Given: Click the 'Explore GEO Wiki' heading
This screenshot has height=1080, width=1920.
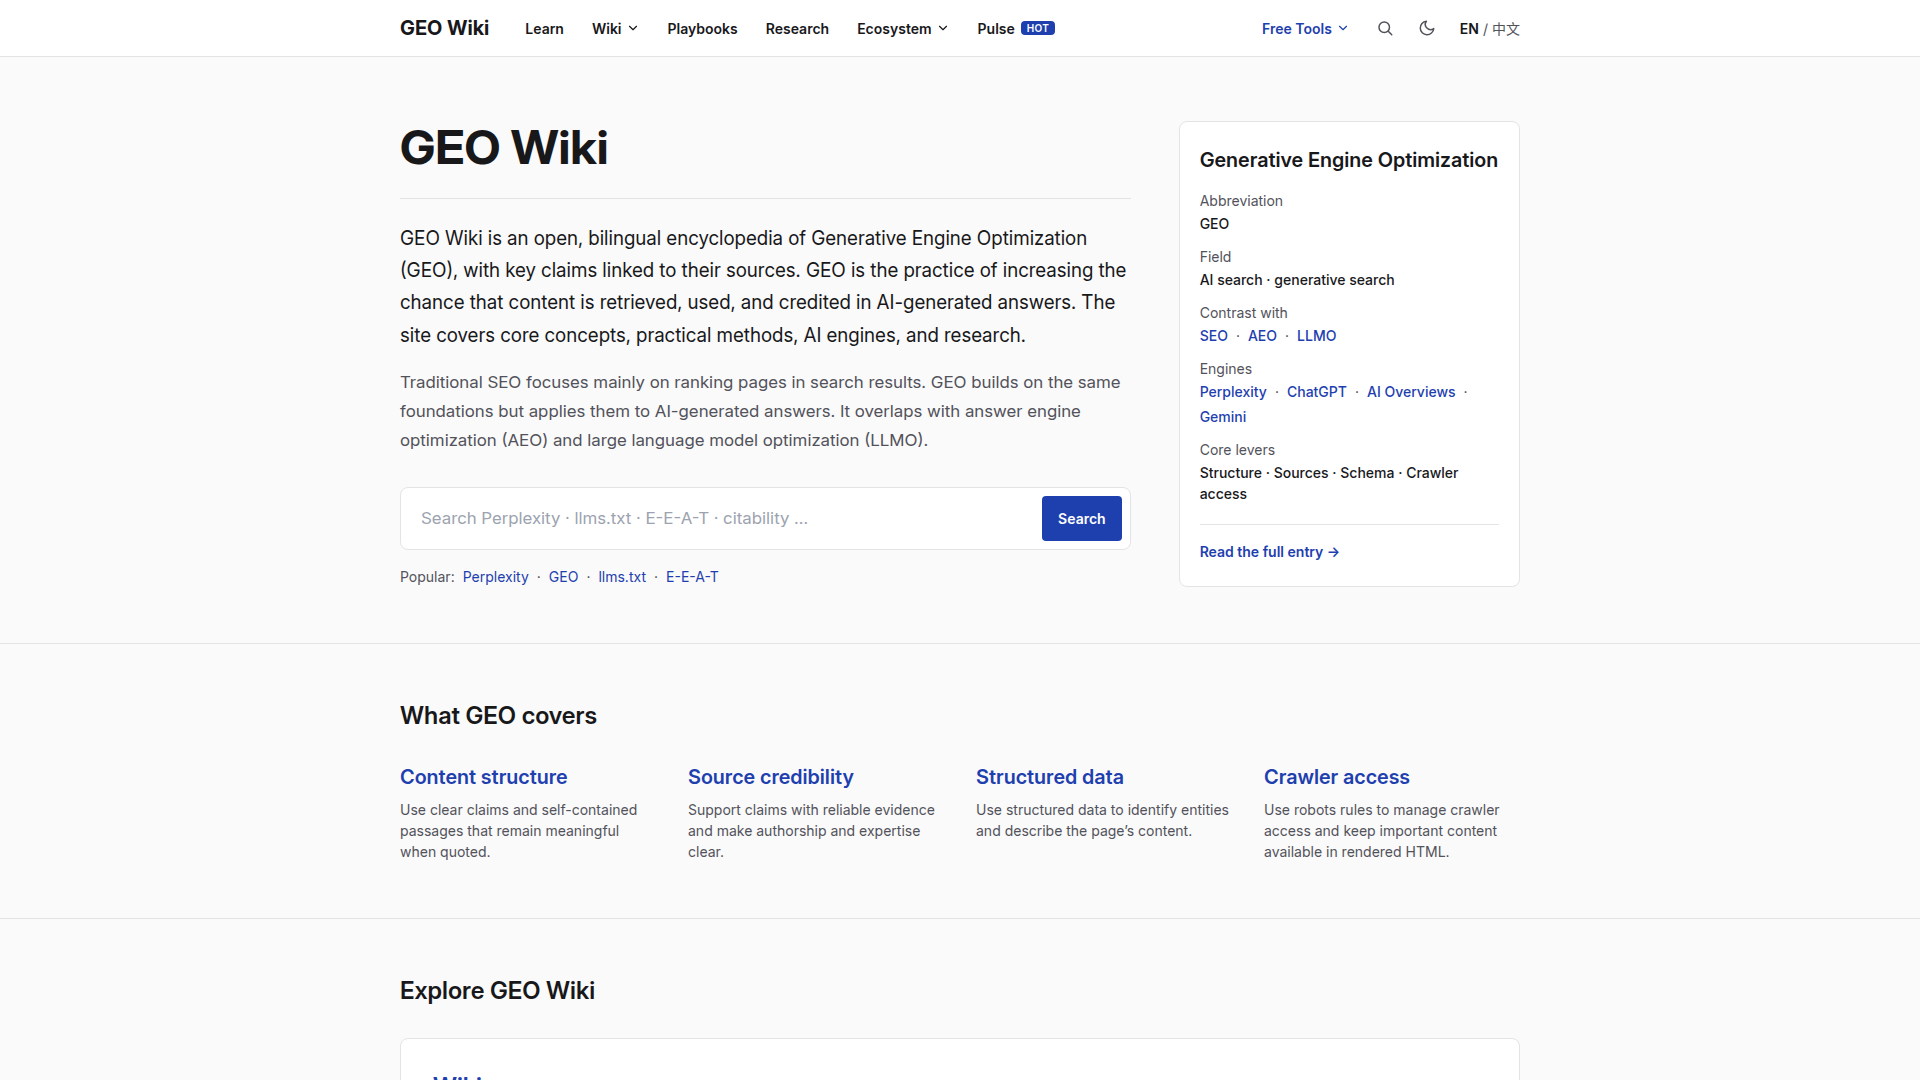Looking at the screenshot, I should [497, 991].
